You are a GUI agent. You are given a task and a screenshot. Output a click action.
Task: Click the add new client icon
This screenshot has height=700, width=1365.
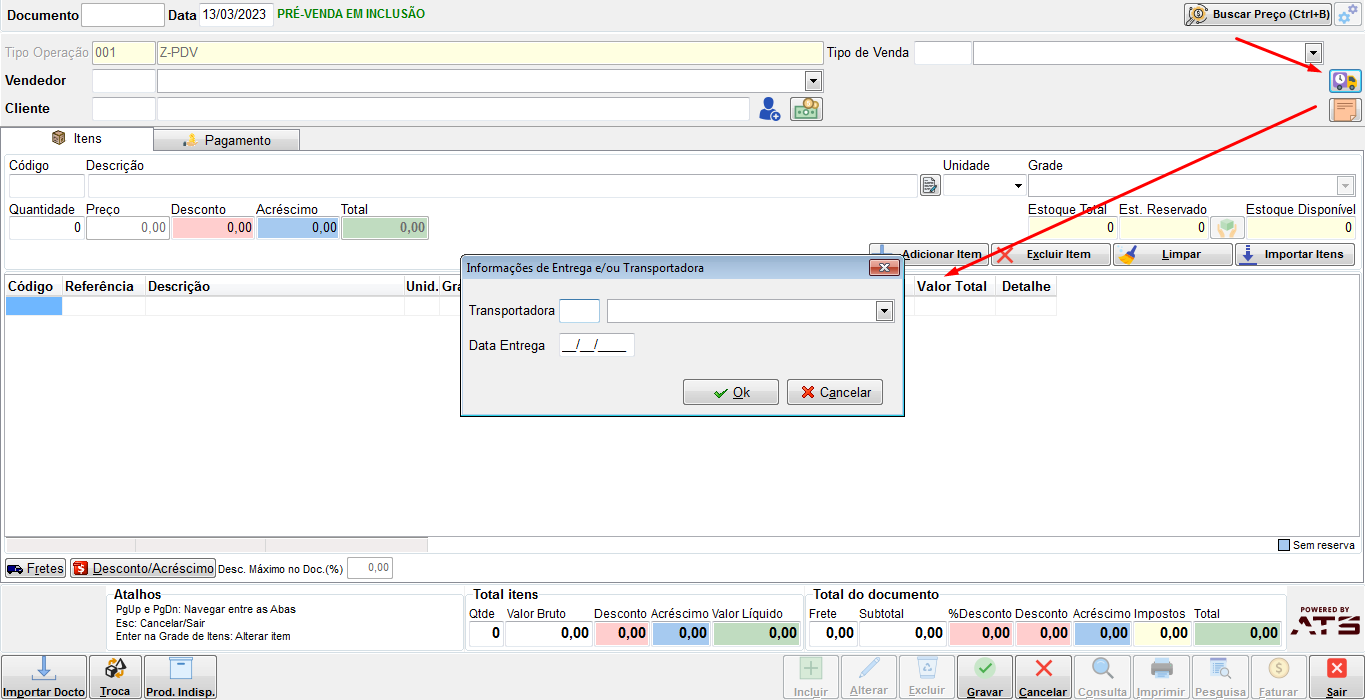[x=769, y=109]
